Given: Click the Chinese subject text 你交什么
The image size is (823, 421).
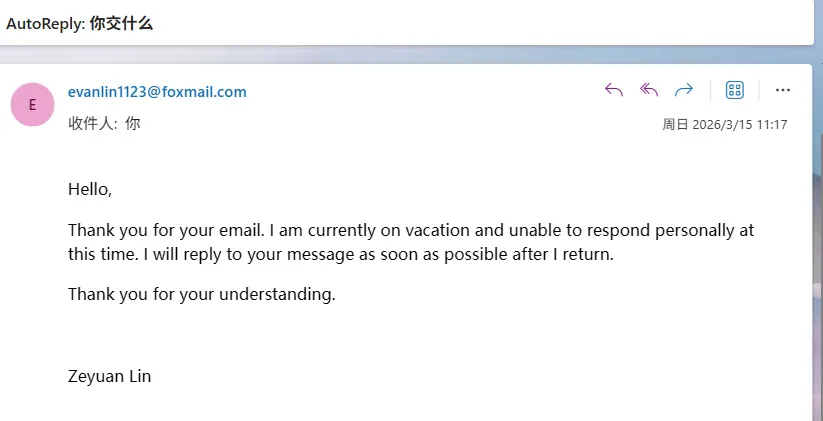Looking at the screenshot, I should tap(121, 24).
